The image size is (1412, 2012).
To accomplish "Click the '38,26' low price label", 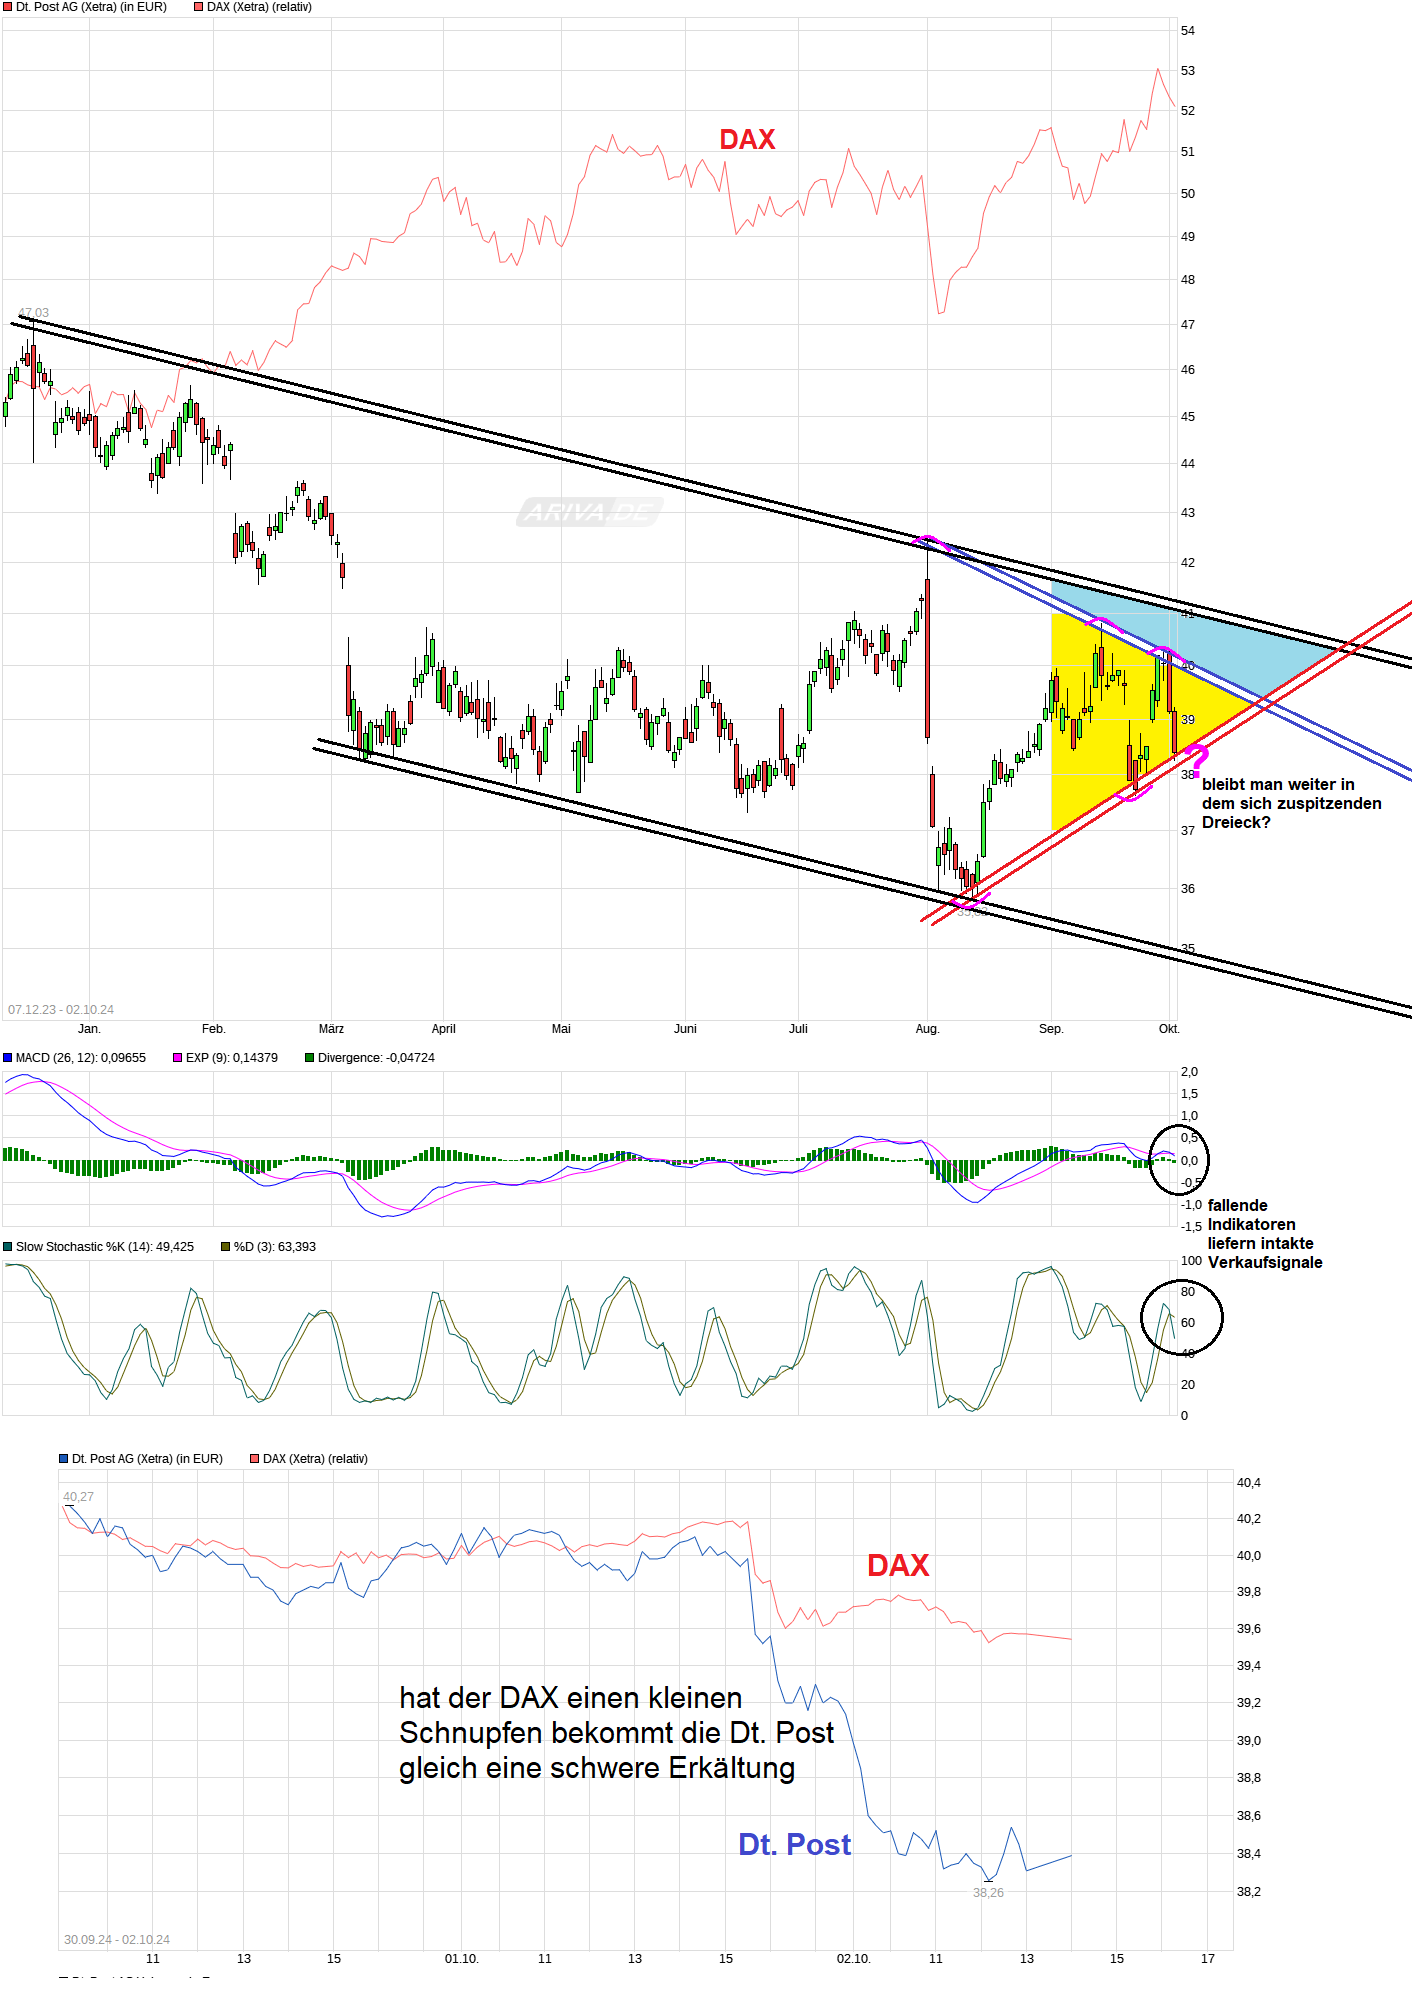I will [988, 1893].
